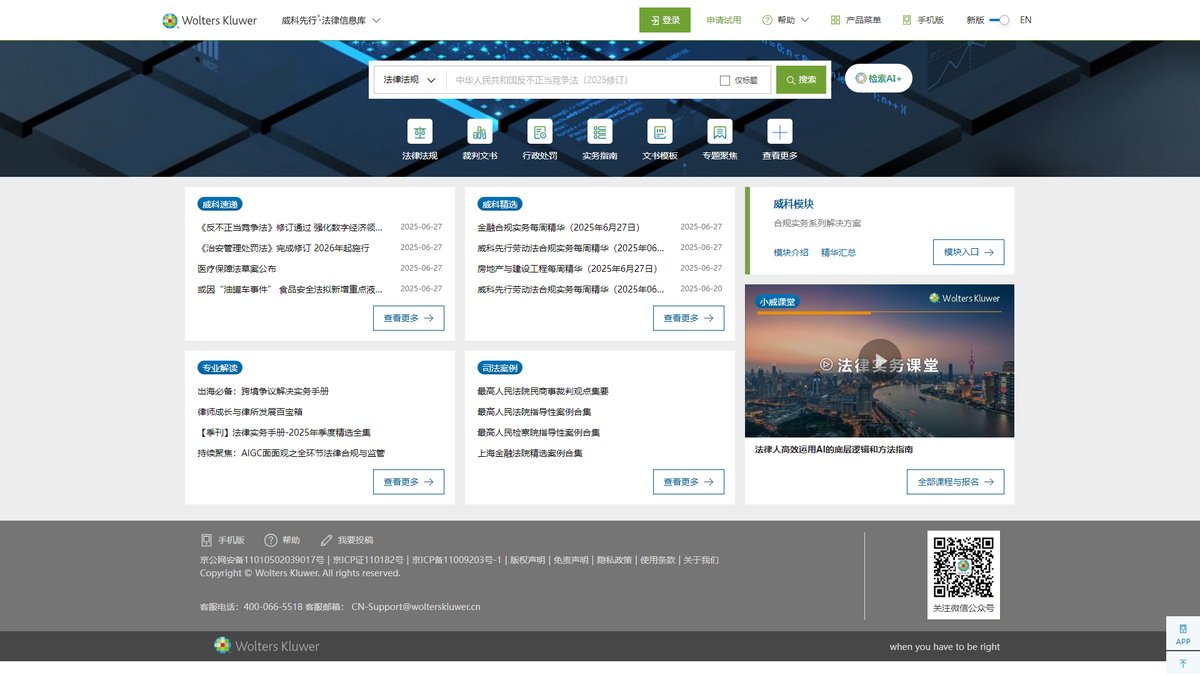Open 律师成长与律所发展百宝箱
The image size is (1200, 675).
(250, 412)
